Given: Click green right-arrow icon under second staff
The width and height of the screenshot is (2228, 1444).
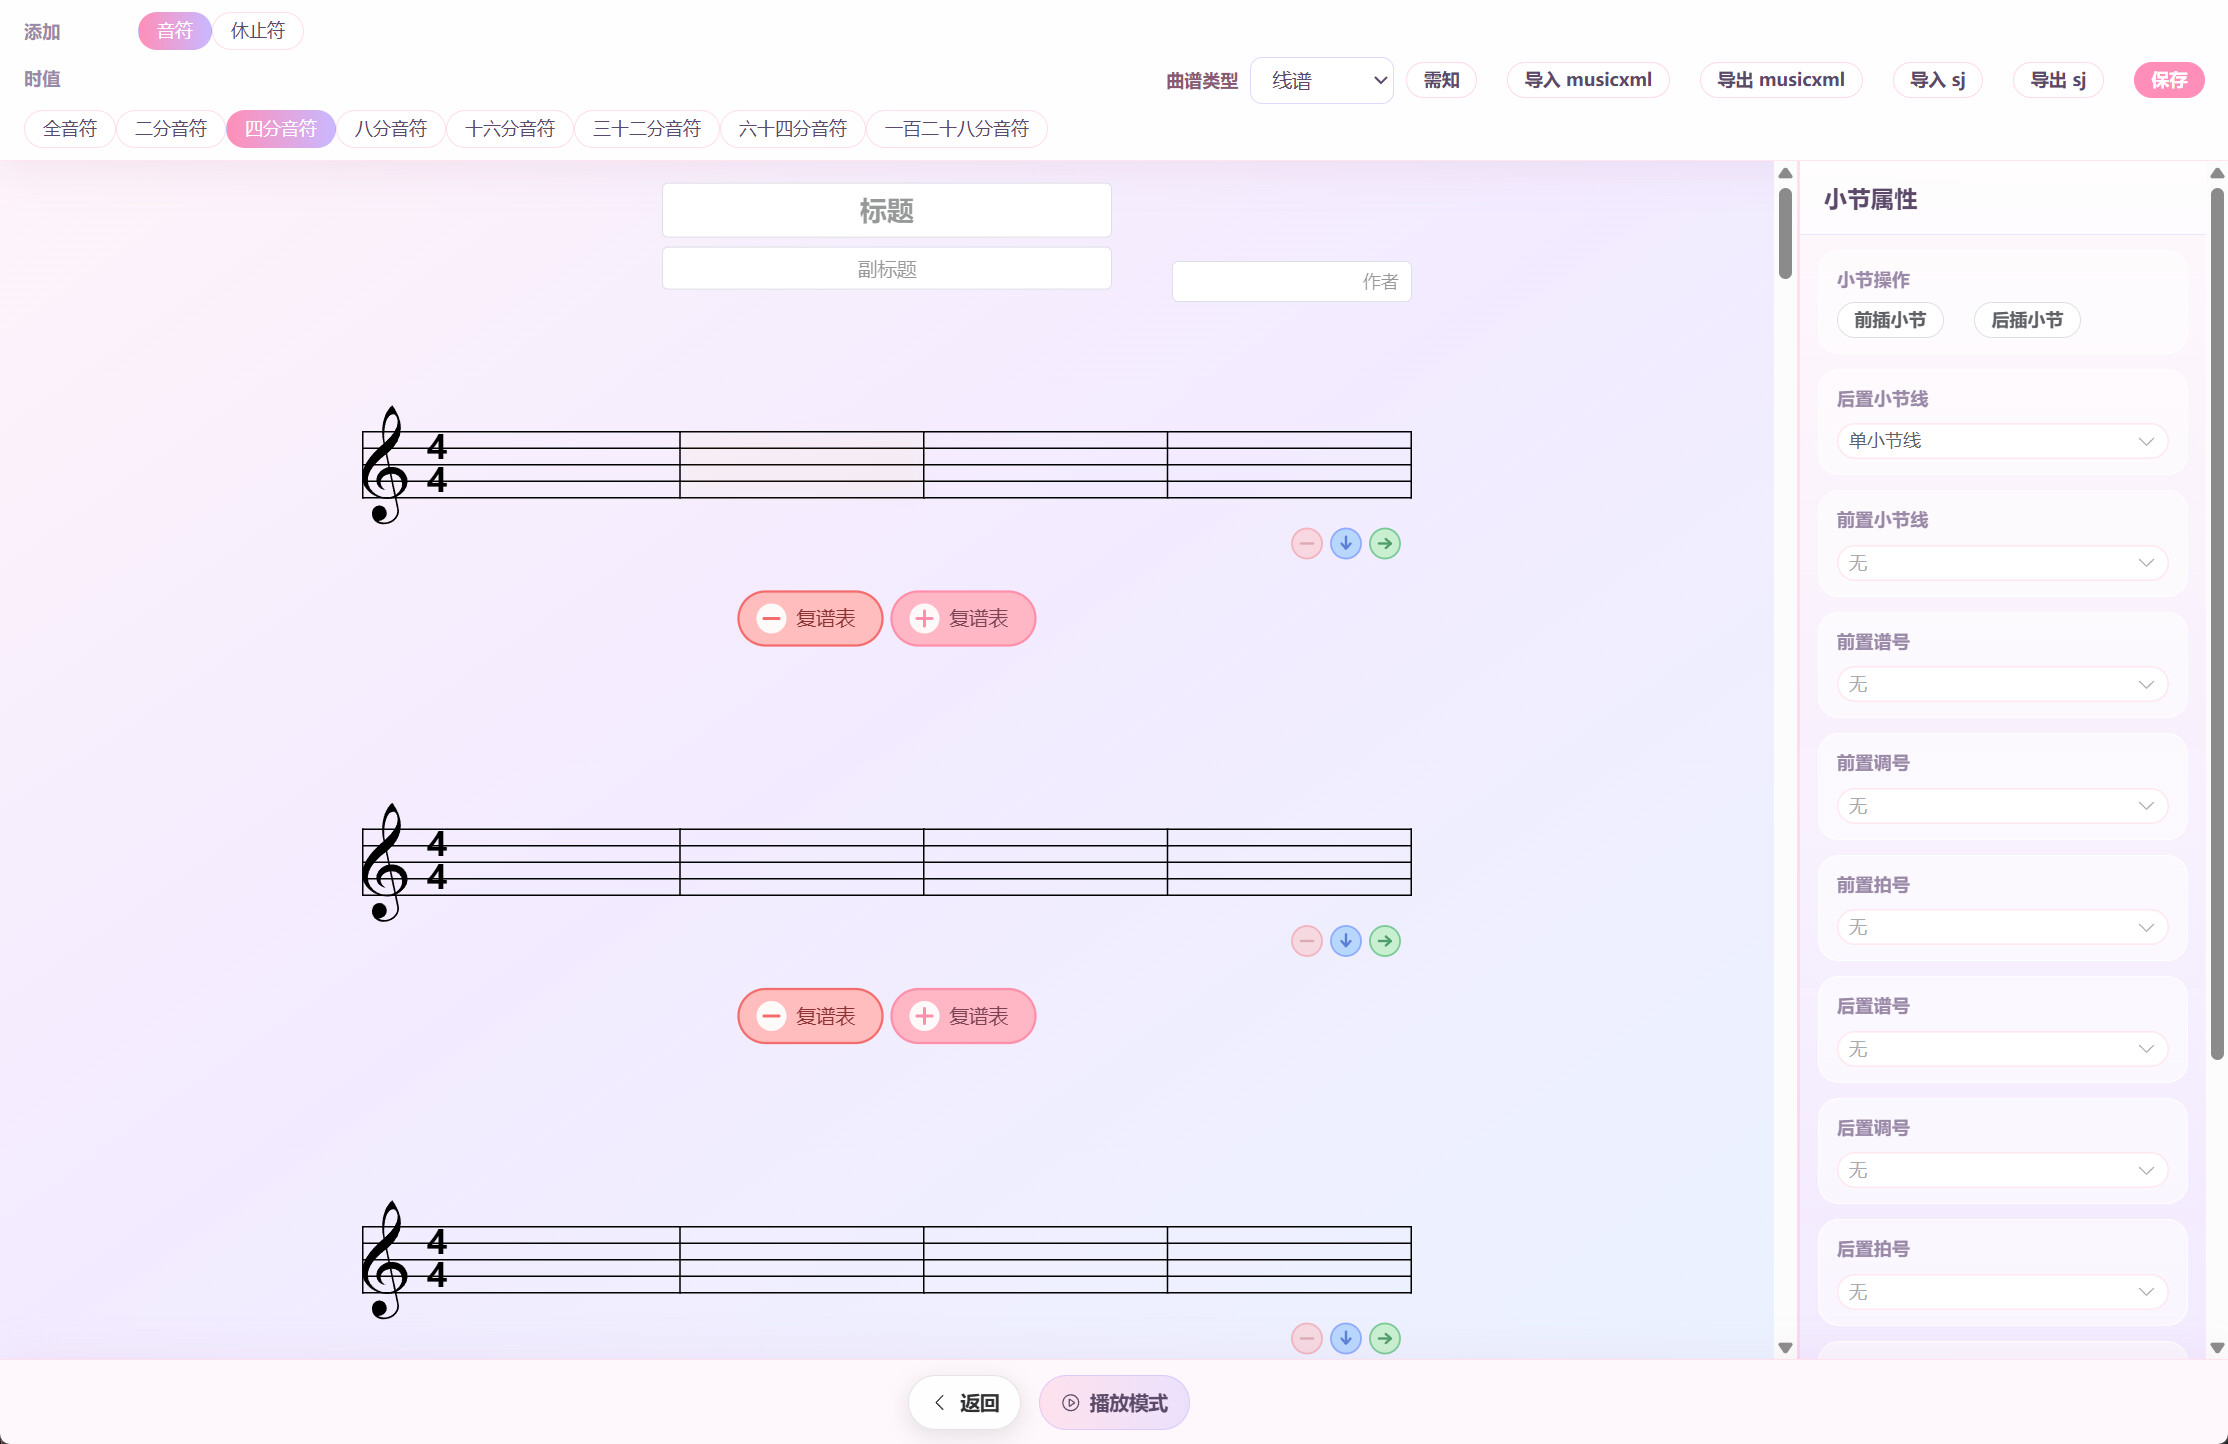Looking at the screenshot, I should (x=1384, y=941).
